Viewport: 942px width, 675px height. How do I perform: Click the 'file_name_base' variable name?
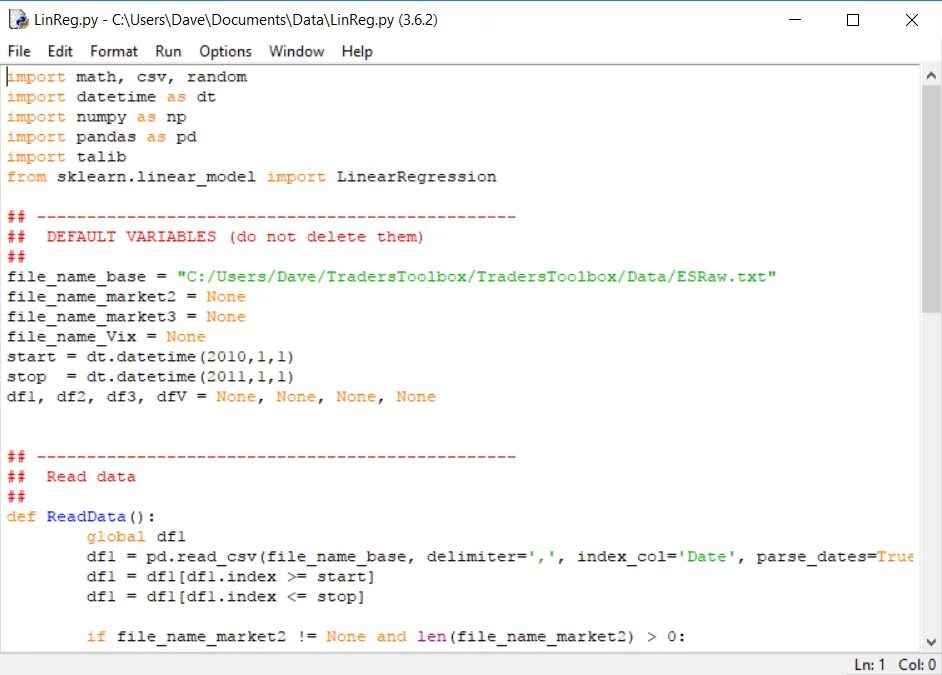coord(76,277)
